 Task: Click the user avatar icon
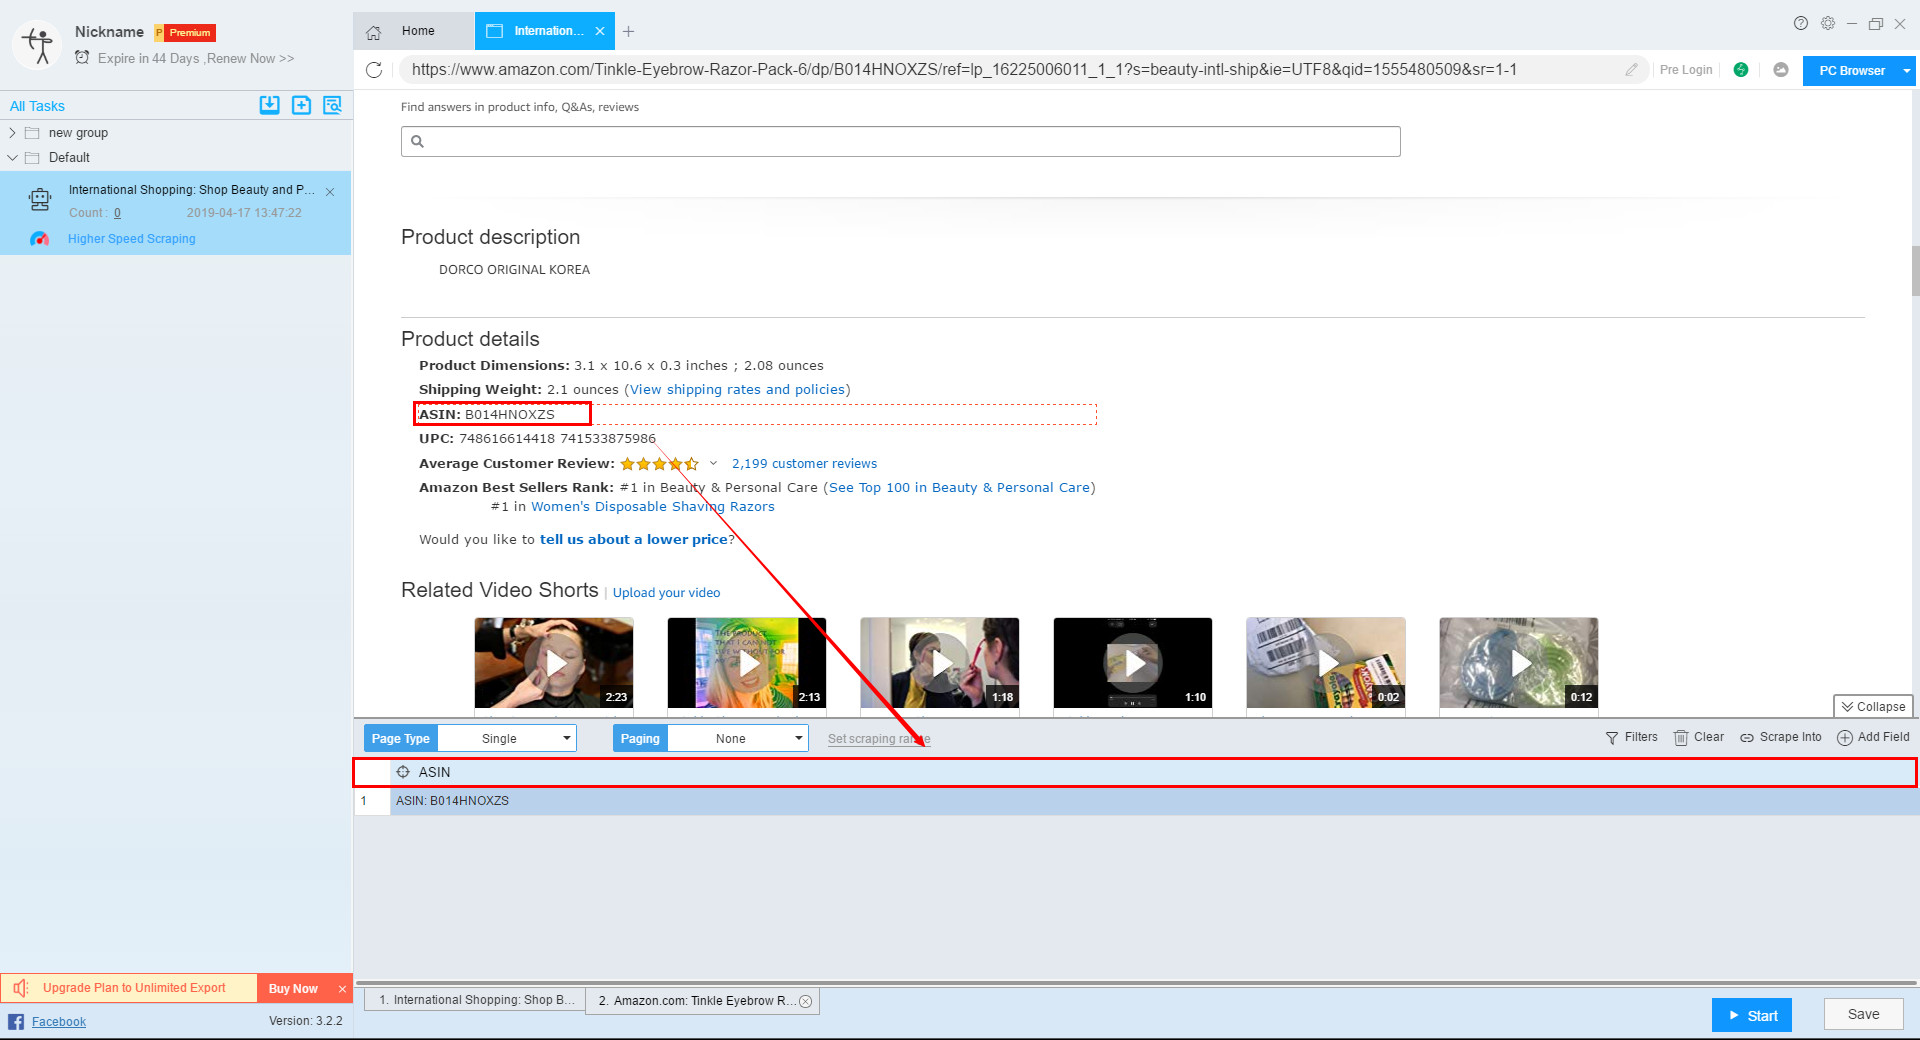tap(37, 45)
